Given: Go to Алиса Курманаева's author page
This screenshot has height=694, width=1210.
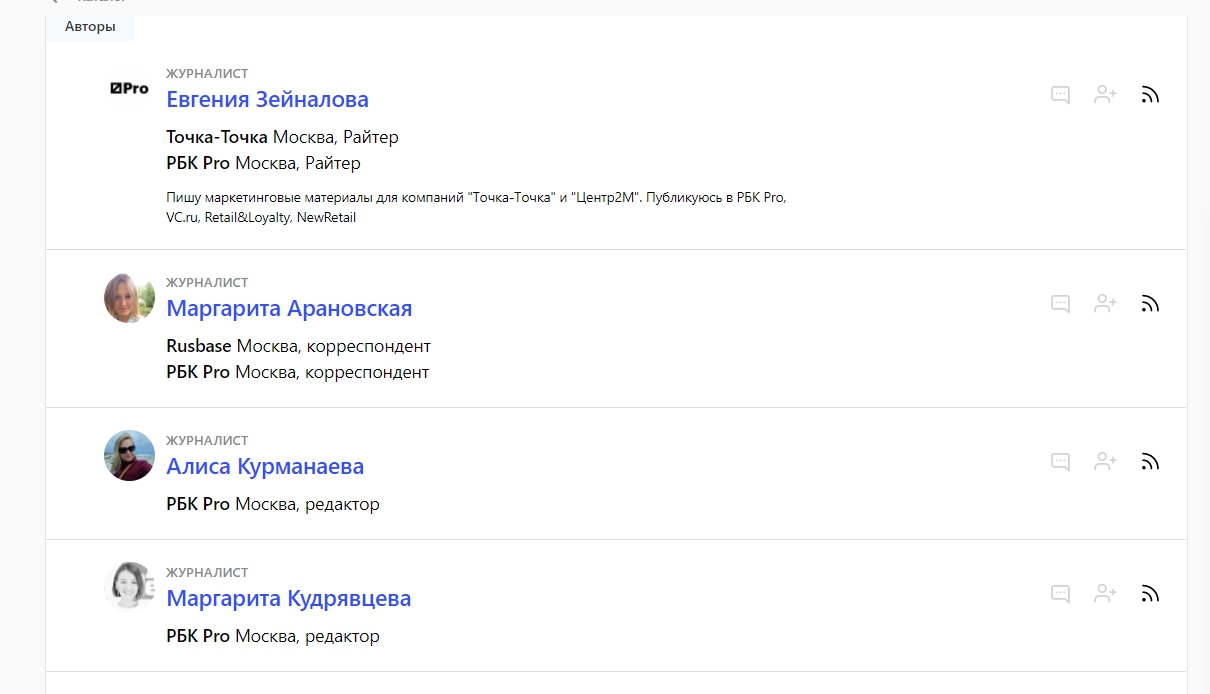Looking at the screenshot, I should 265,467.
